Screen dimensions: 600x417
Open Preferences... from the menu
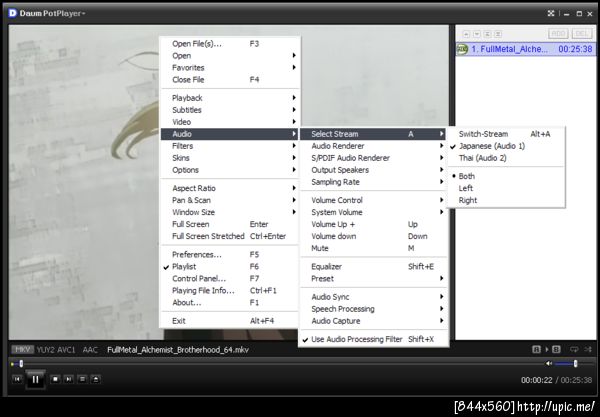pyautogui.click(x=230, y=254)
